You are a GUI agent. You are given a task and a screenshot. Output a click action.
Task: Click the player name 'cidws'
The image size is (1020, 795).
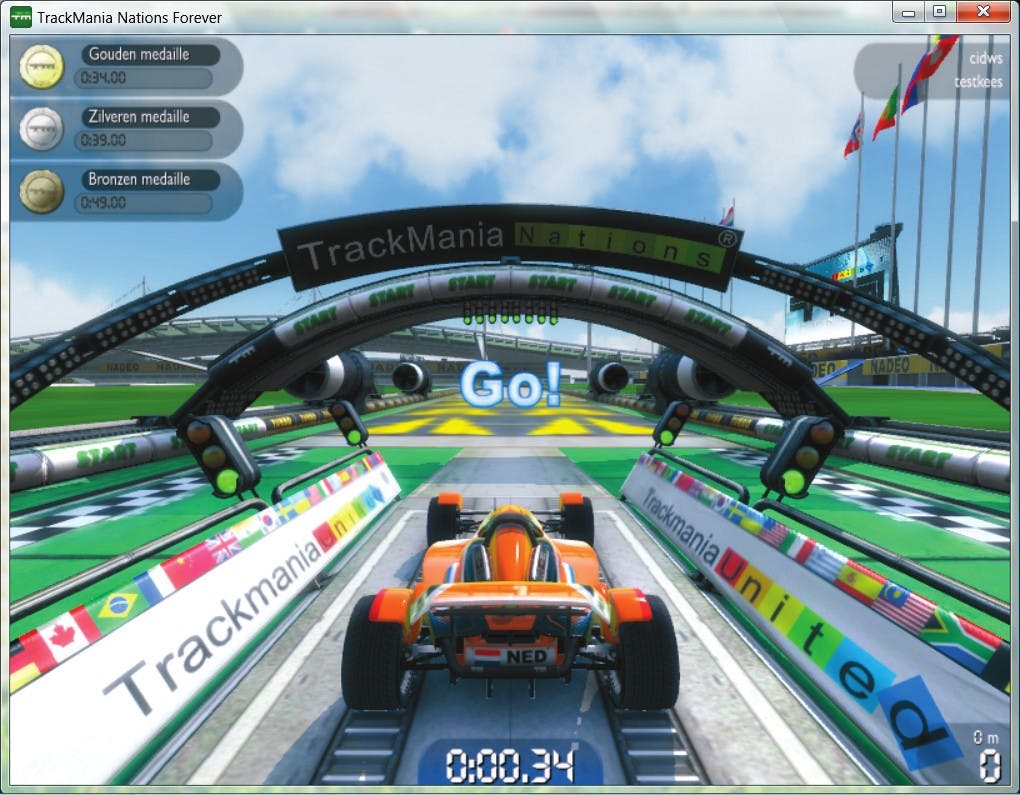[986, 58]
